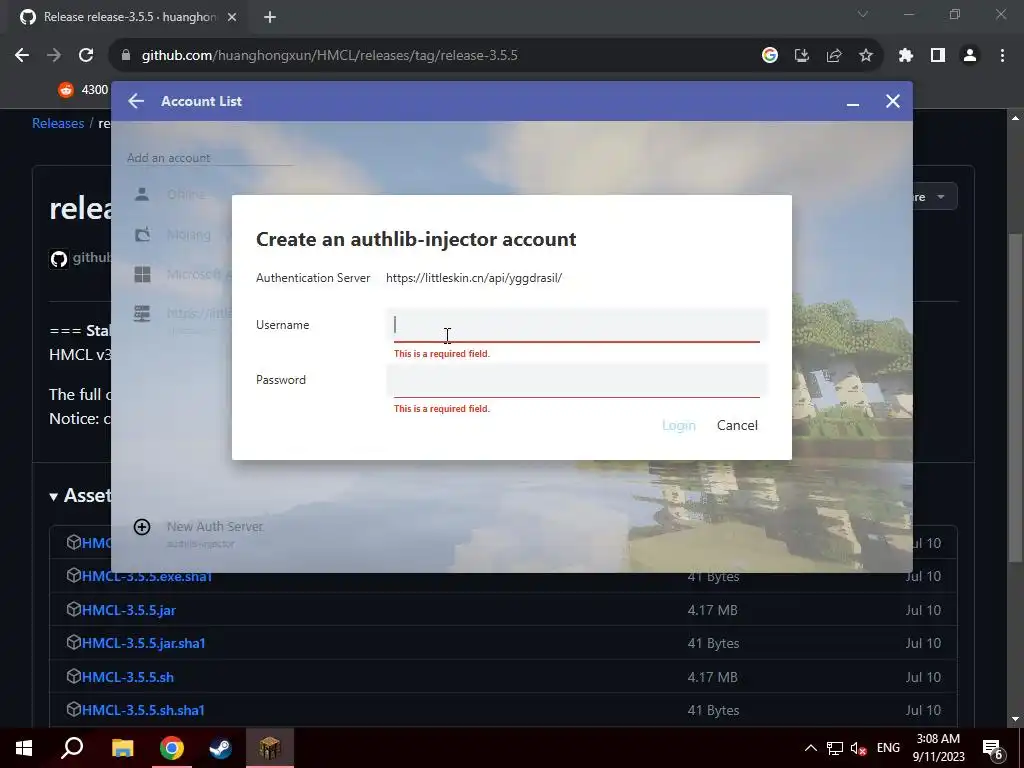This screenshot has width=1024, height=768.
Task: Open Windows taskbar search
Action: pyautogui.click(x=72, y=748)
